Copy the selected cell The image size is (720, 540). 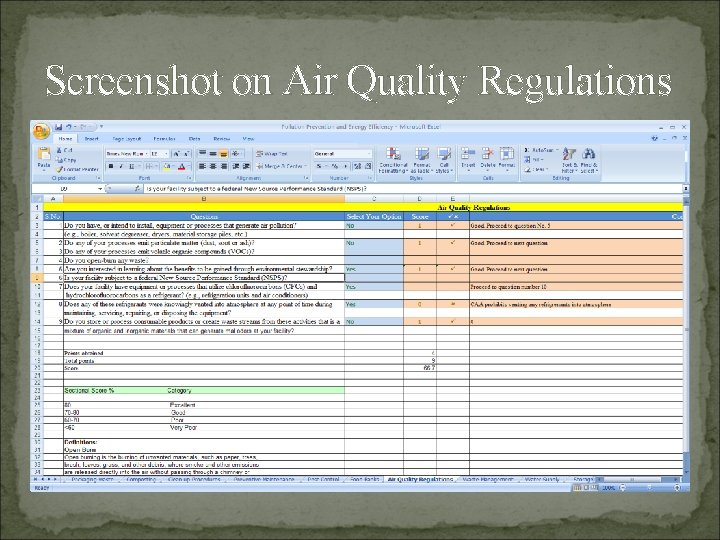tap(66, 160)
